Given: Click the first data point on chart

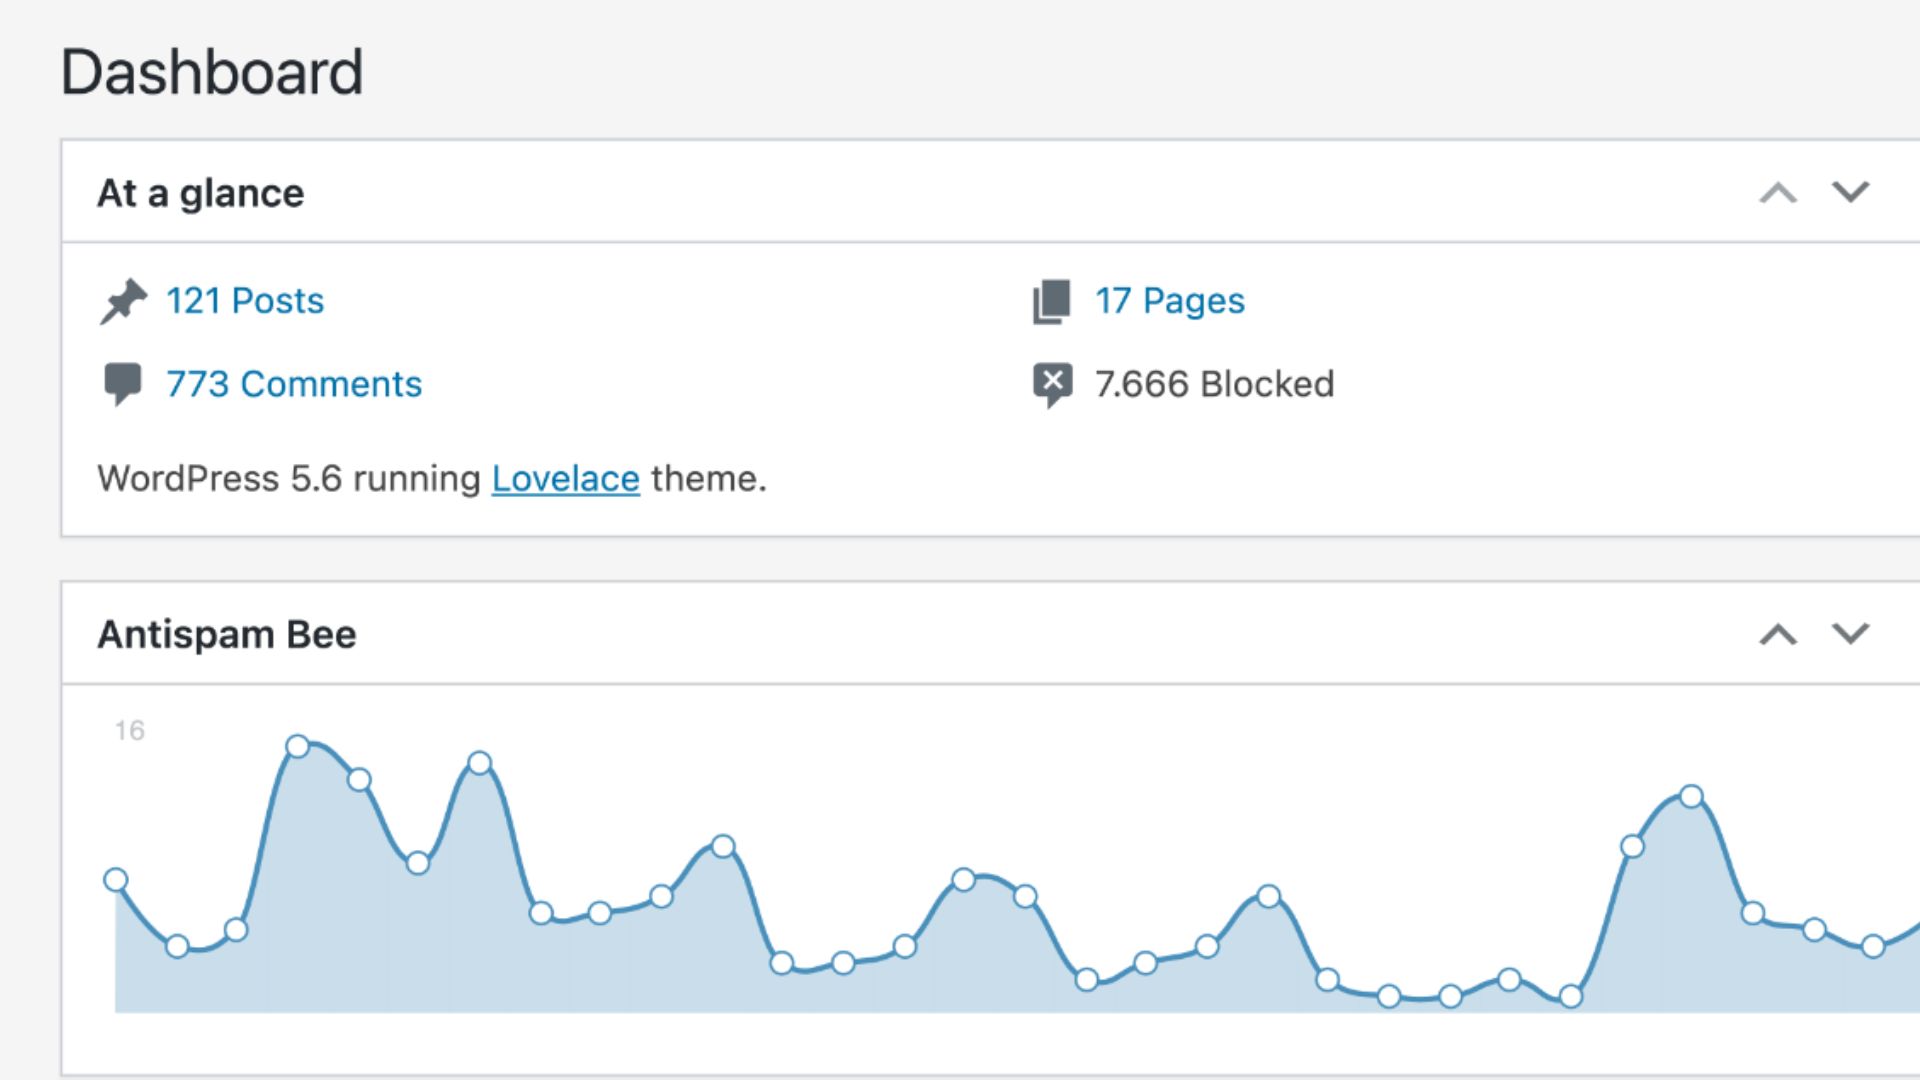Looking at the screenshot, I should (x=116, y=880).
